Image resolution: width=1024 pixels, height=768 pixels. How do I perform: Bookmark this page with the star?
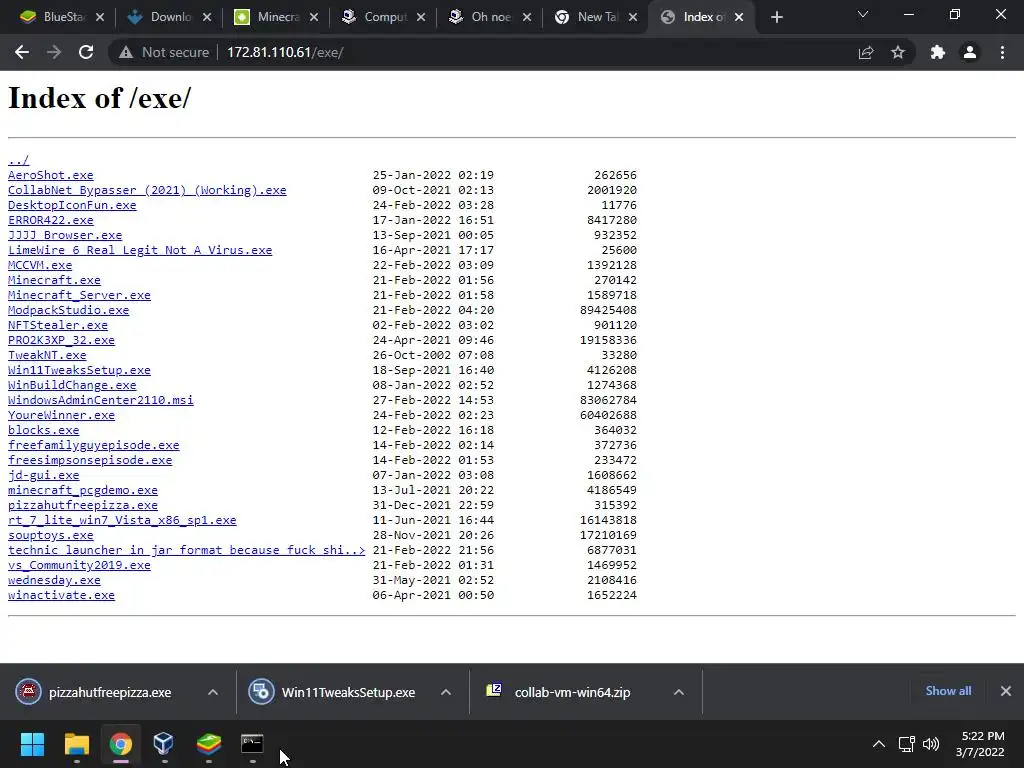pyautogui.click(x=898, y=52)
